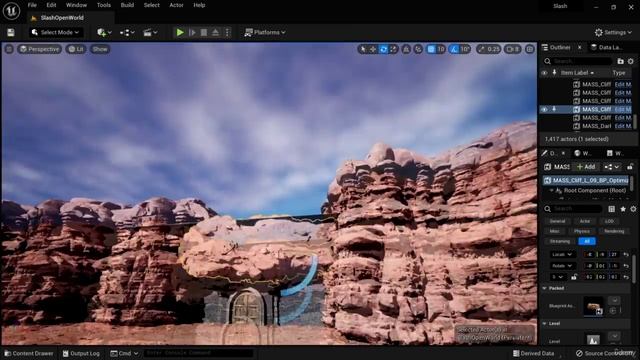Open the quick add content dropdown
This screenshot has width=640, height=360.
click(x=104, y=32)
